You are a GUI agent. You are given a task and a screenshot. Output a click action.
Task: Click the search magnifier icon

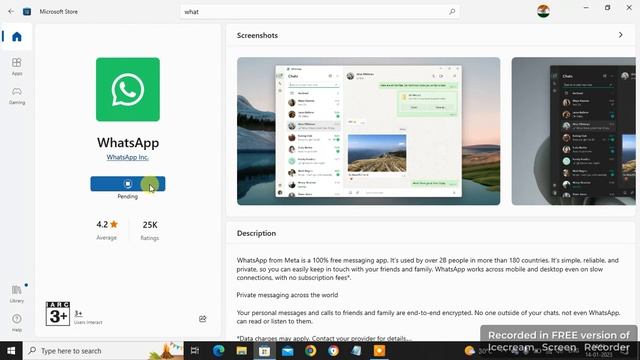[x=452, y=11]
